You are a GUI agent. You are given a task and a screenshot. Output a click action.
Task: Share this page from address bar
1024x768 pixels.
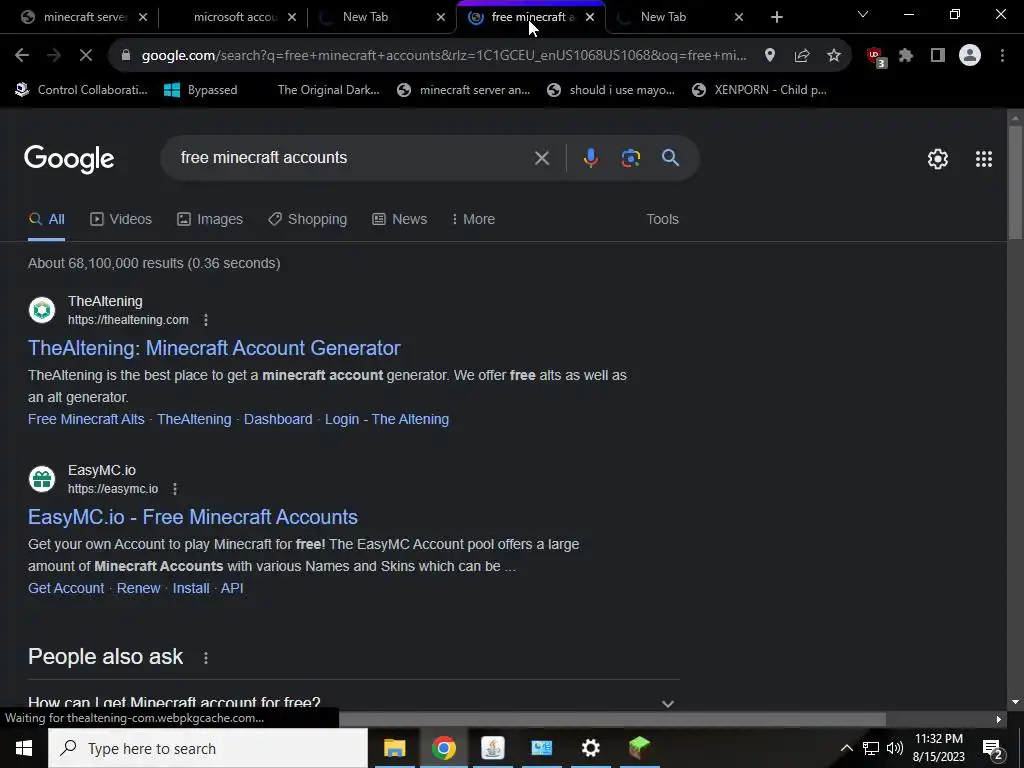[x=802, y=56]
